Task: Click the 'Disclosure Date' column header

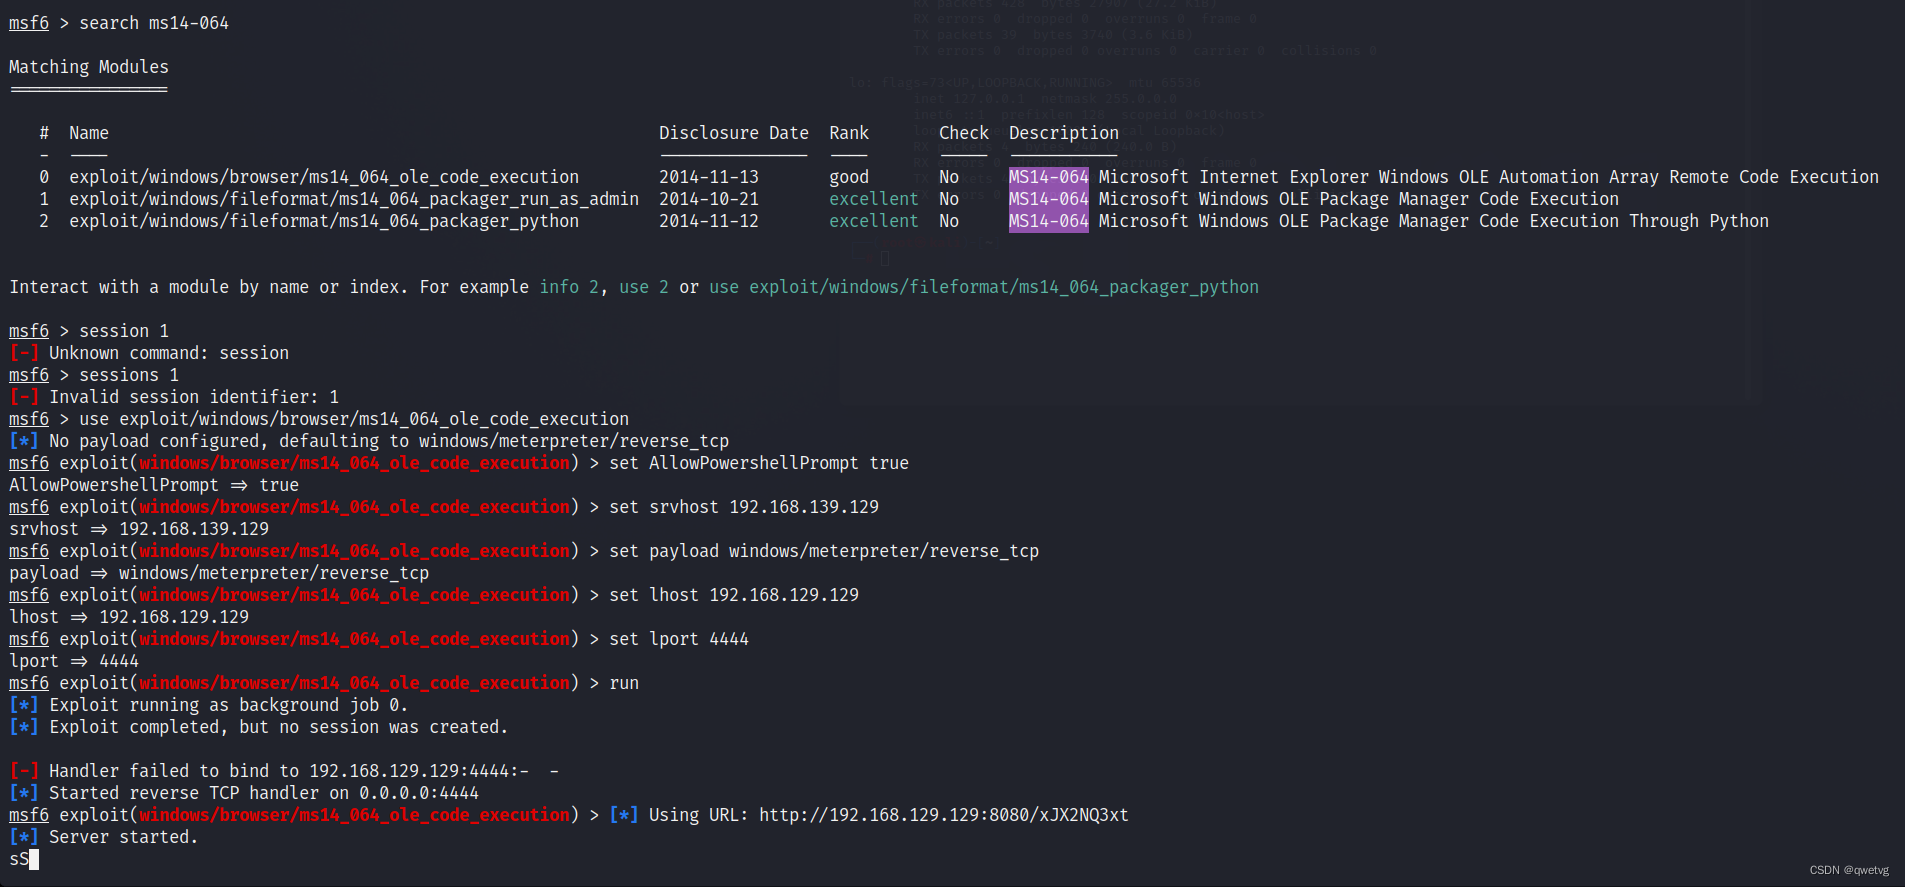Action: pyautogui.click(x=733, y=133)
